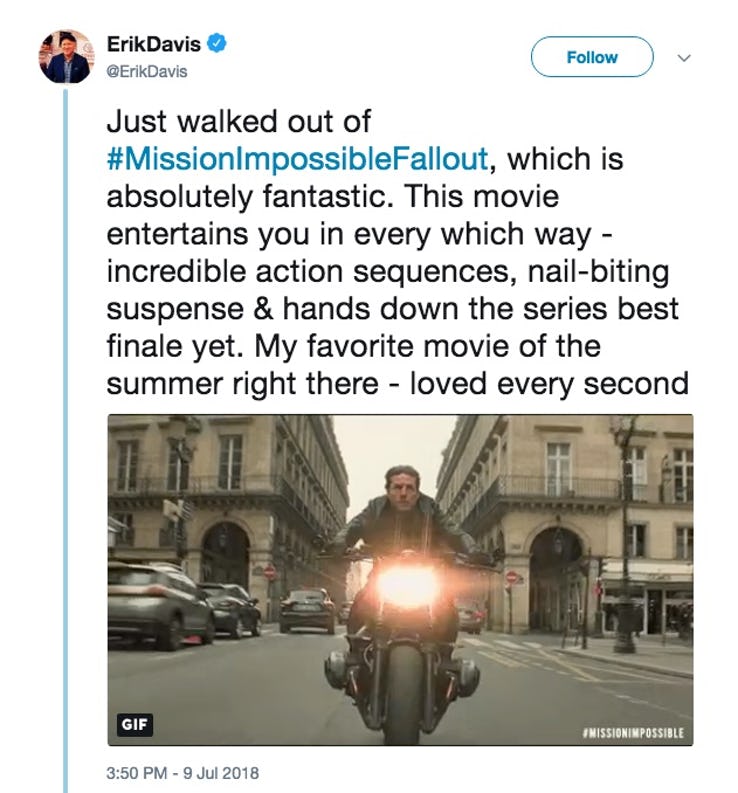Click the #MISSIONIMPOSSIBLE watermark in the GIF
The height and width of the screenshot is (793, 738).
click(631, 732)
